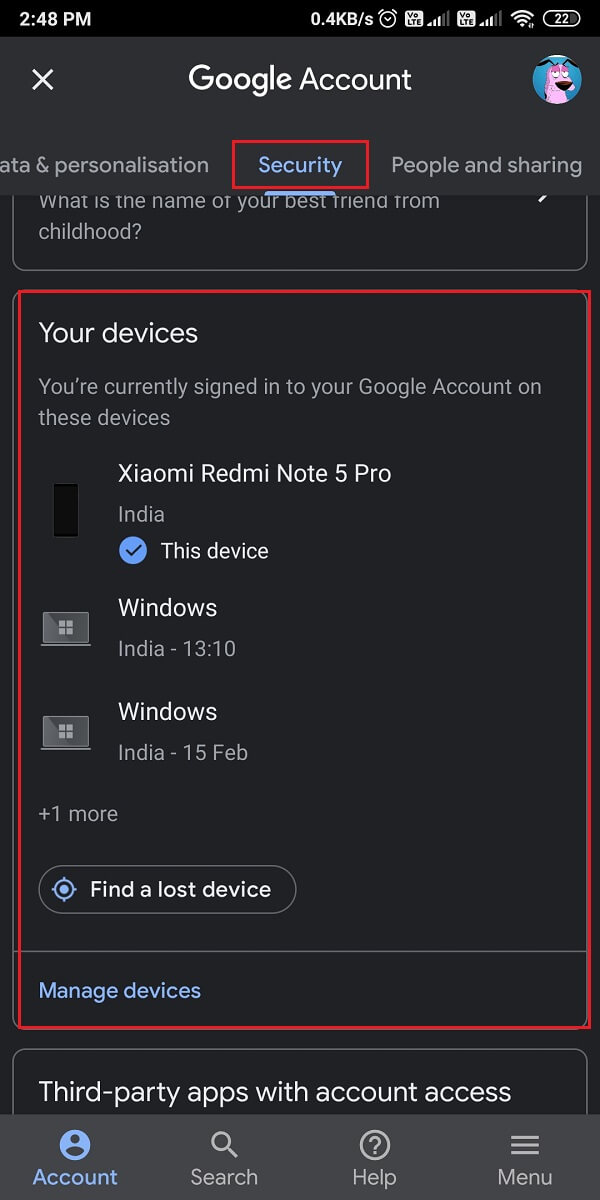Expand the +1 more devices entry

(78, 813)
